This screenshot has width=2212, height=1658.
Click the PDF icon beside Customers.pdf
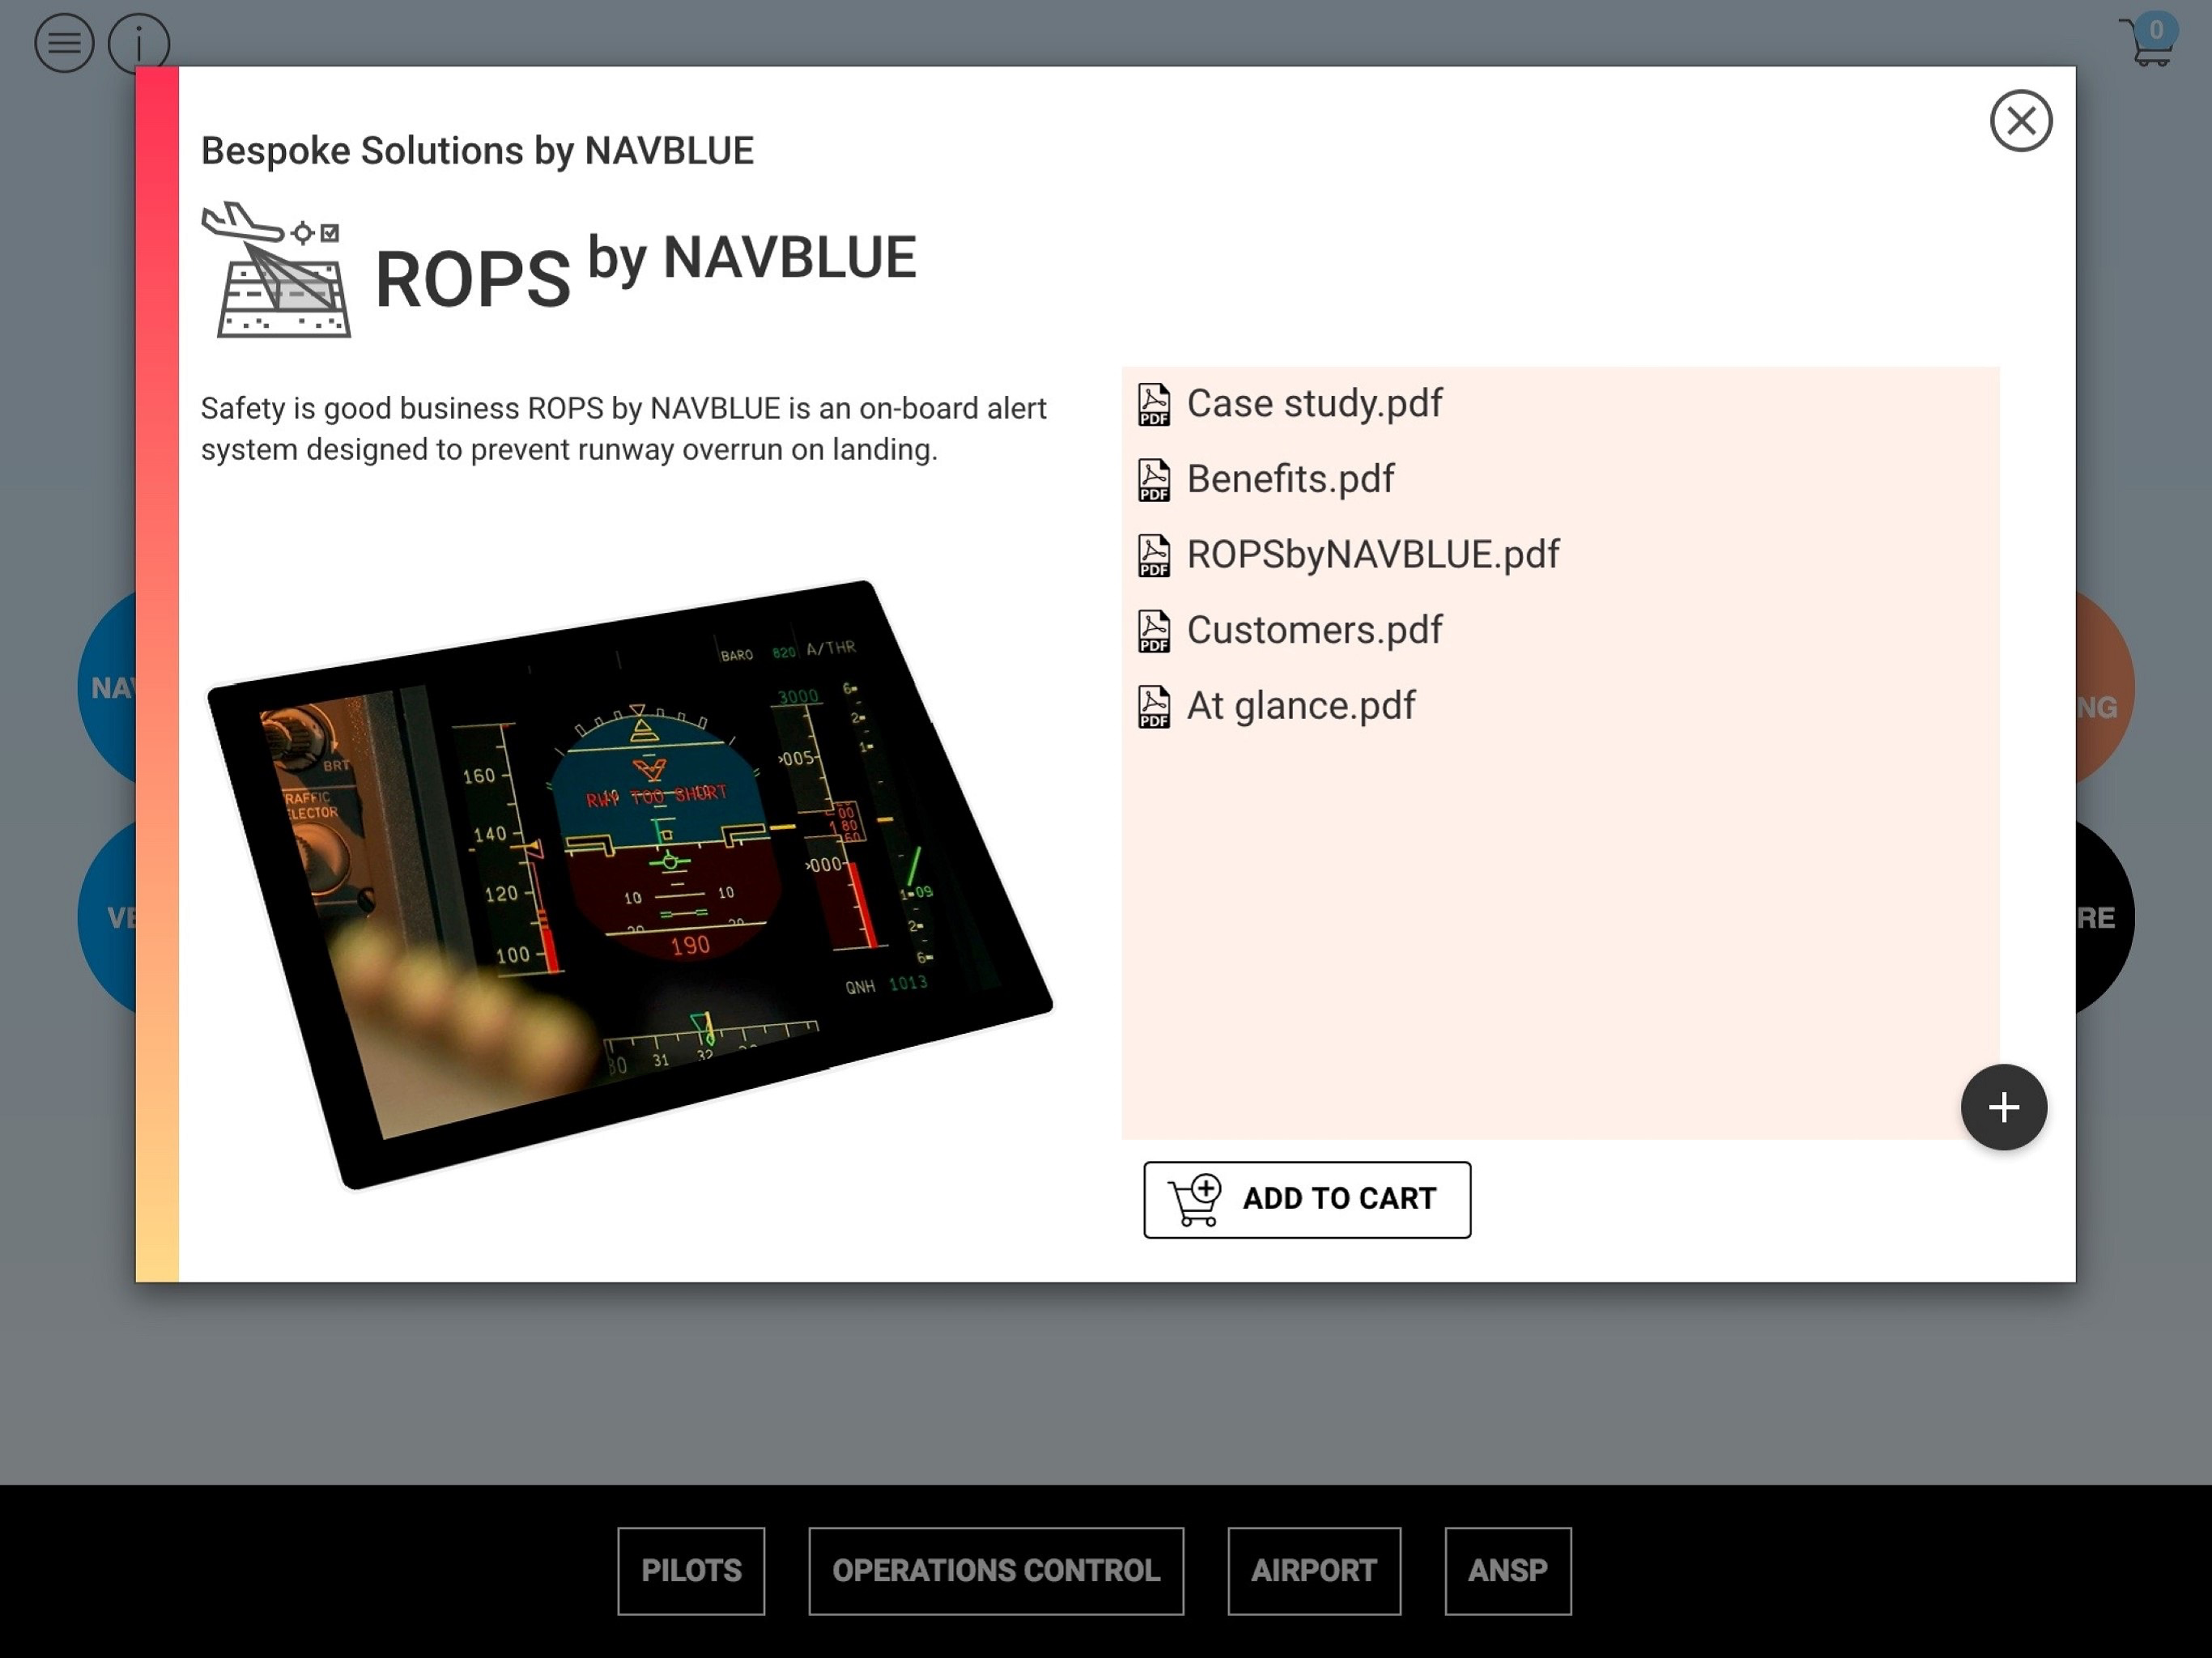click(x=1154, y=631)
